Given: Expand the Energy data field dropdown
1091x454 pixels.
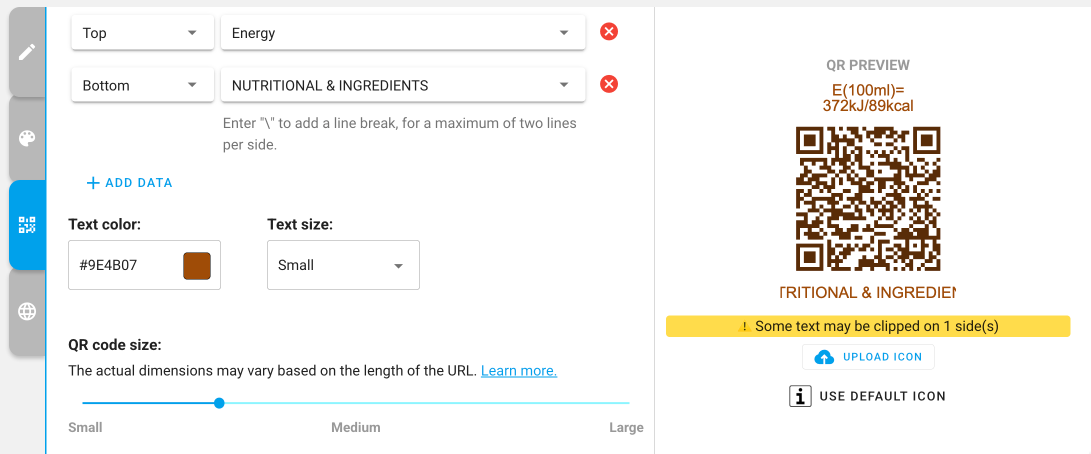Looking at the screenshot, I should click(x=402, y=33).
